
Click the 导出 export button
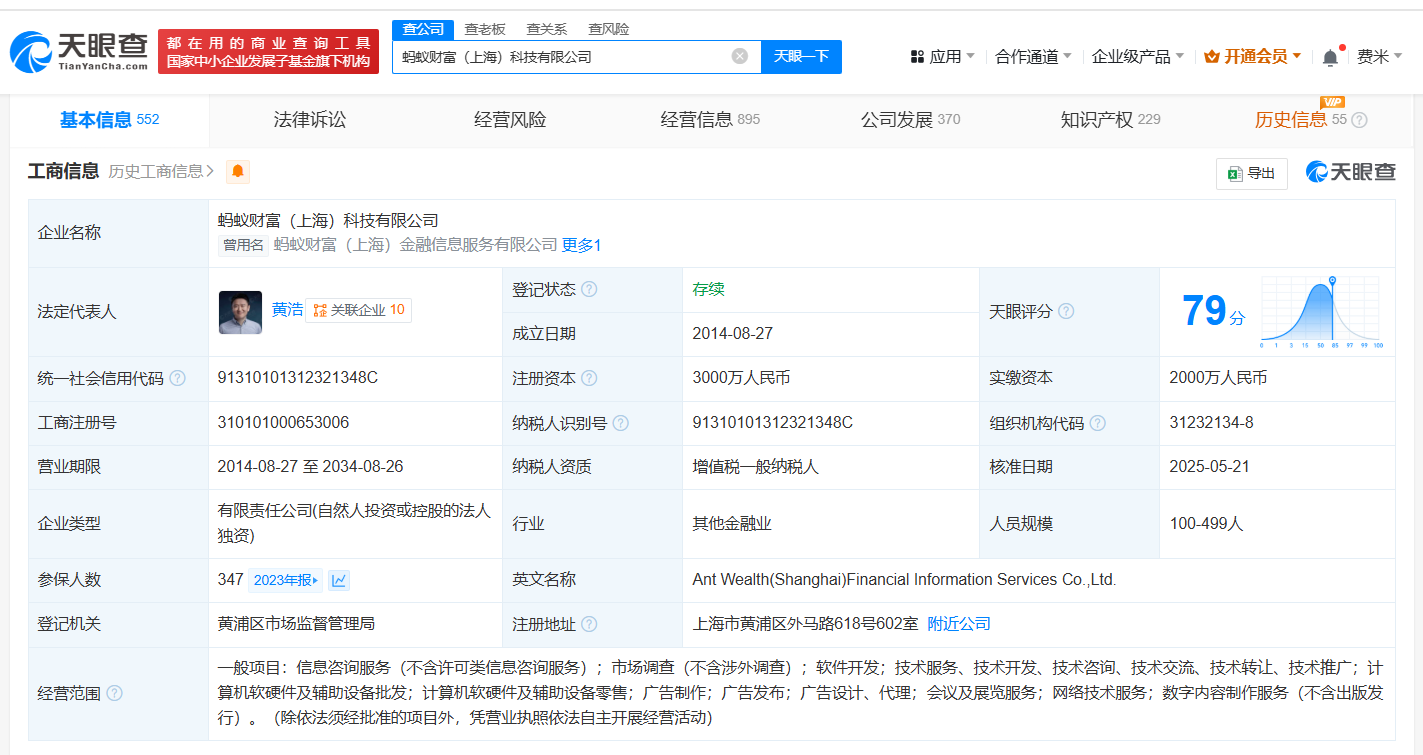(1251, 173)
